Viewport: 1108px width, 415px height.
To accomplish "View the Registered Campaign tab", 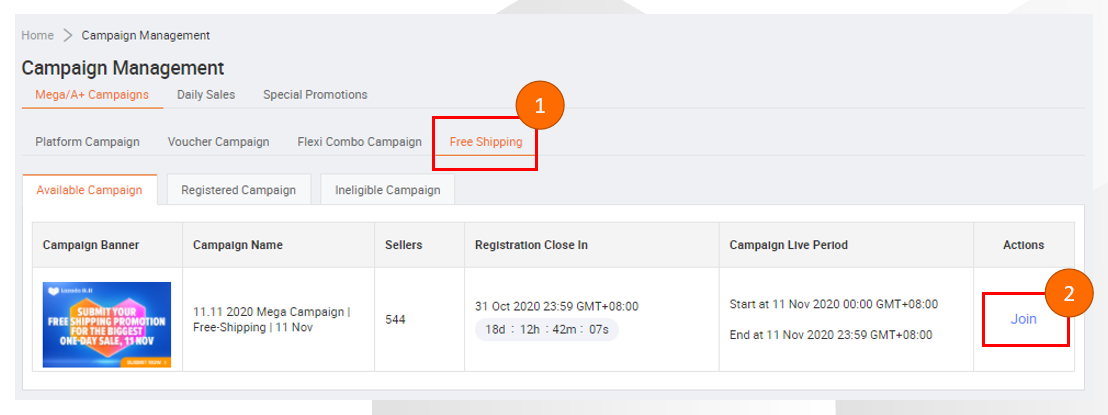I will [238, 190].
